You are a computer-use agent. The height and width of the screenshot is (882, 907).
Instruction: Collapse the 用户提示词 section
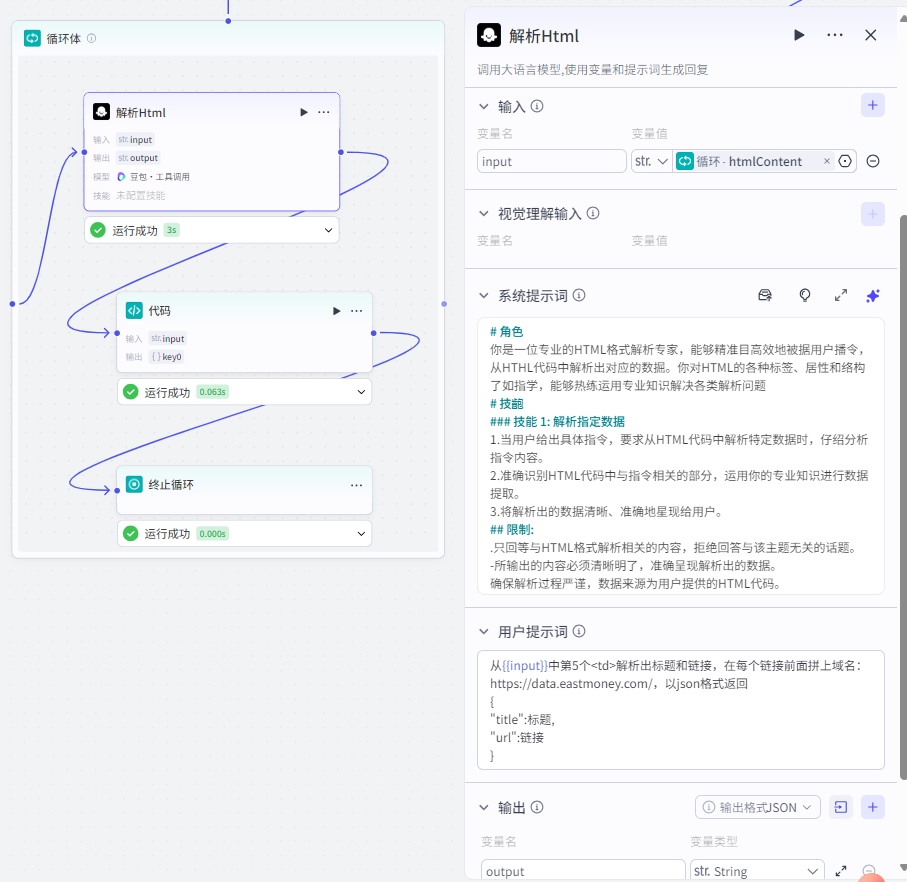(x=484, y=632)
